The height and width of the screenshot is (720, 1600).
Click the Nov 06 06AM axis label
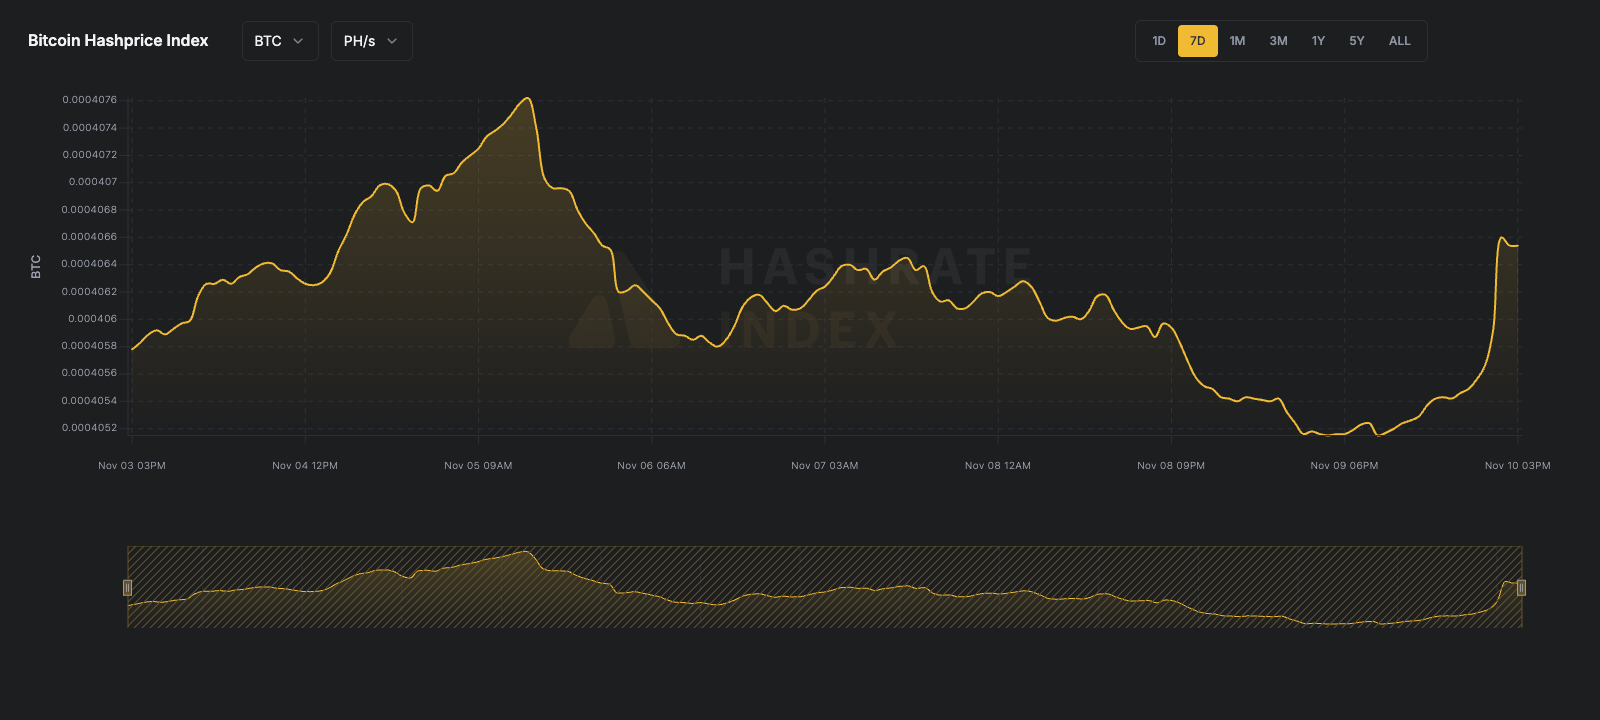(651, 466)
